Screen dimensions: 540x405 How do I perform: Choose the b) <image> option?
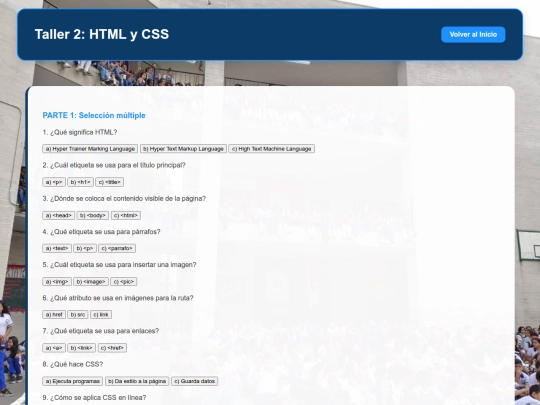tap(91, 282)
